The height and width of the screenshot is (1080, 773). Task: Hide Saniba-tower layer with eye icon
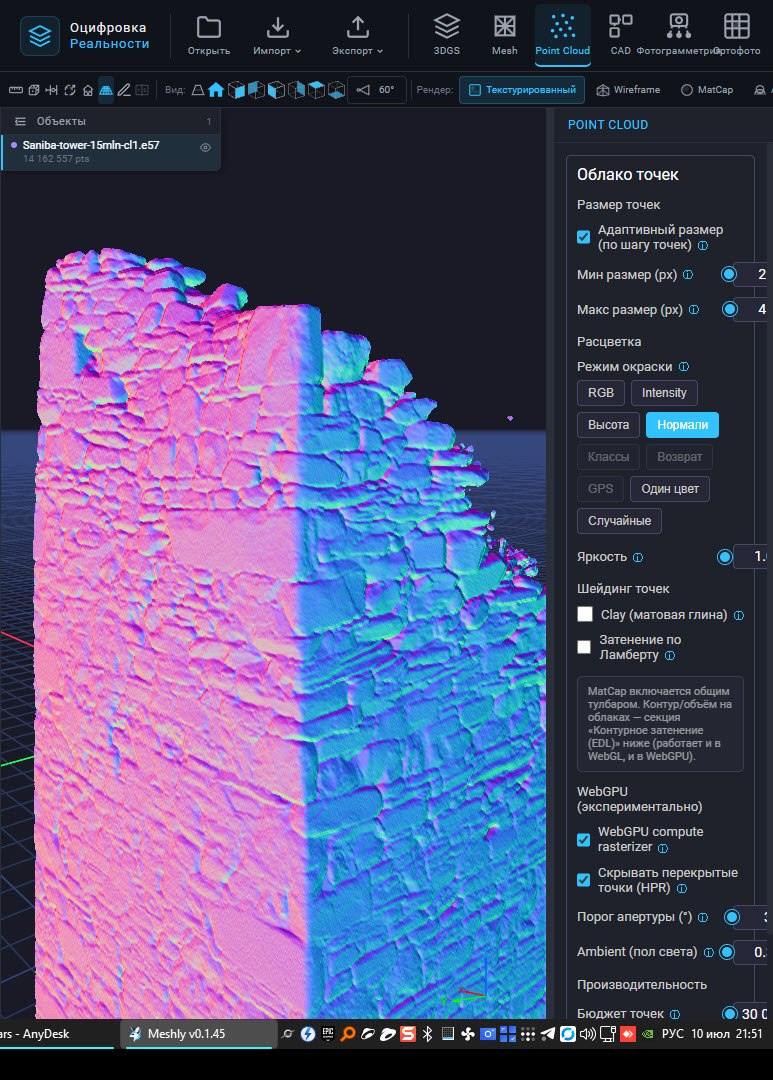point(205,147)
